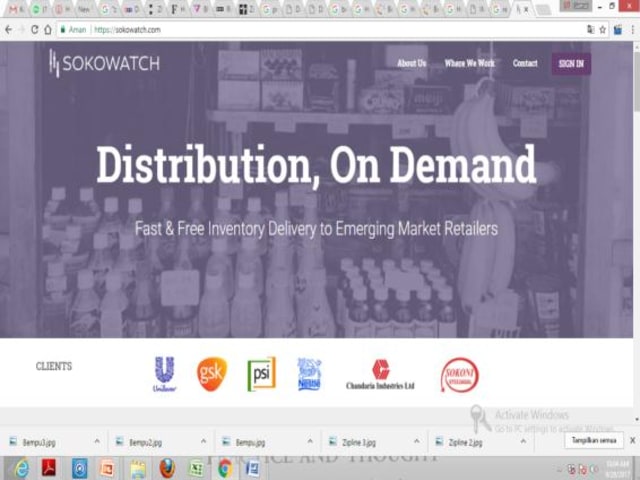This screenshot has width=640, height=480.
Task: Click the Unilever client logo
Action: pyautogui.click(x=164, y=374)
